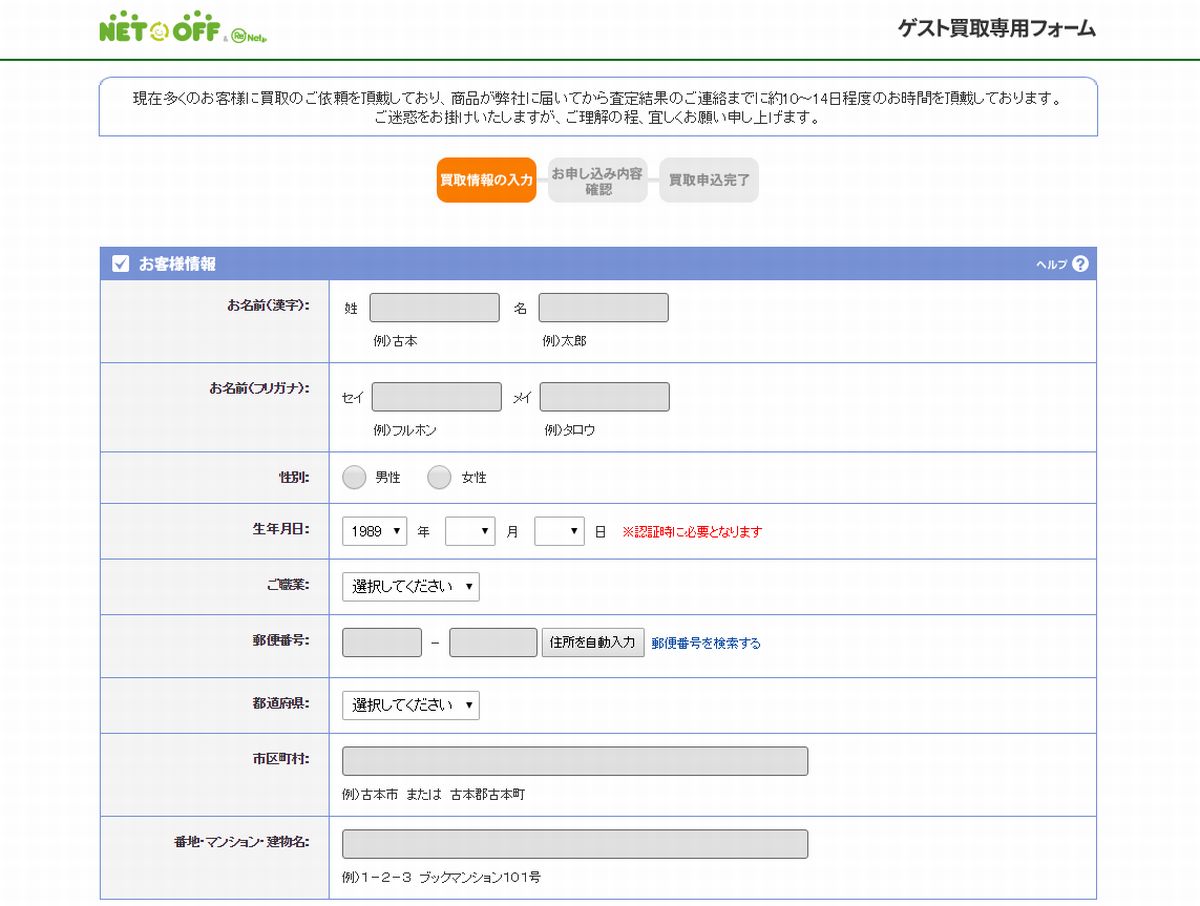Click the 買取情報の入力 step tab
1200x906 pixels.
(486, 180)
